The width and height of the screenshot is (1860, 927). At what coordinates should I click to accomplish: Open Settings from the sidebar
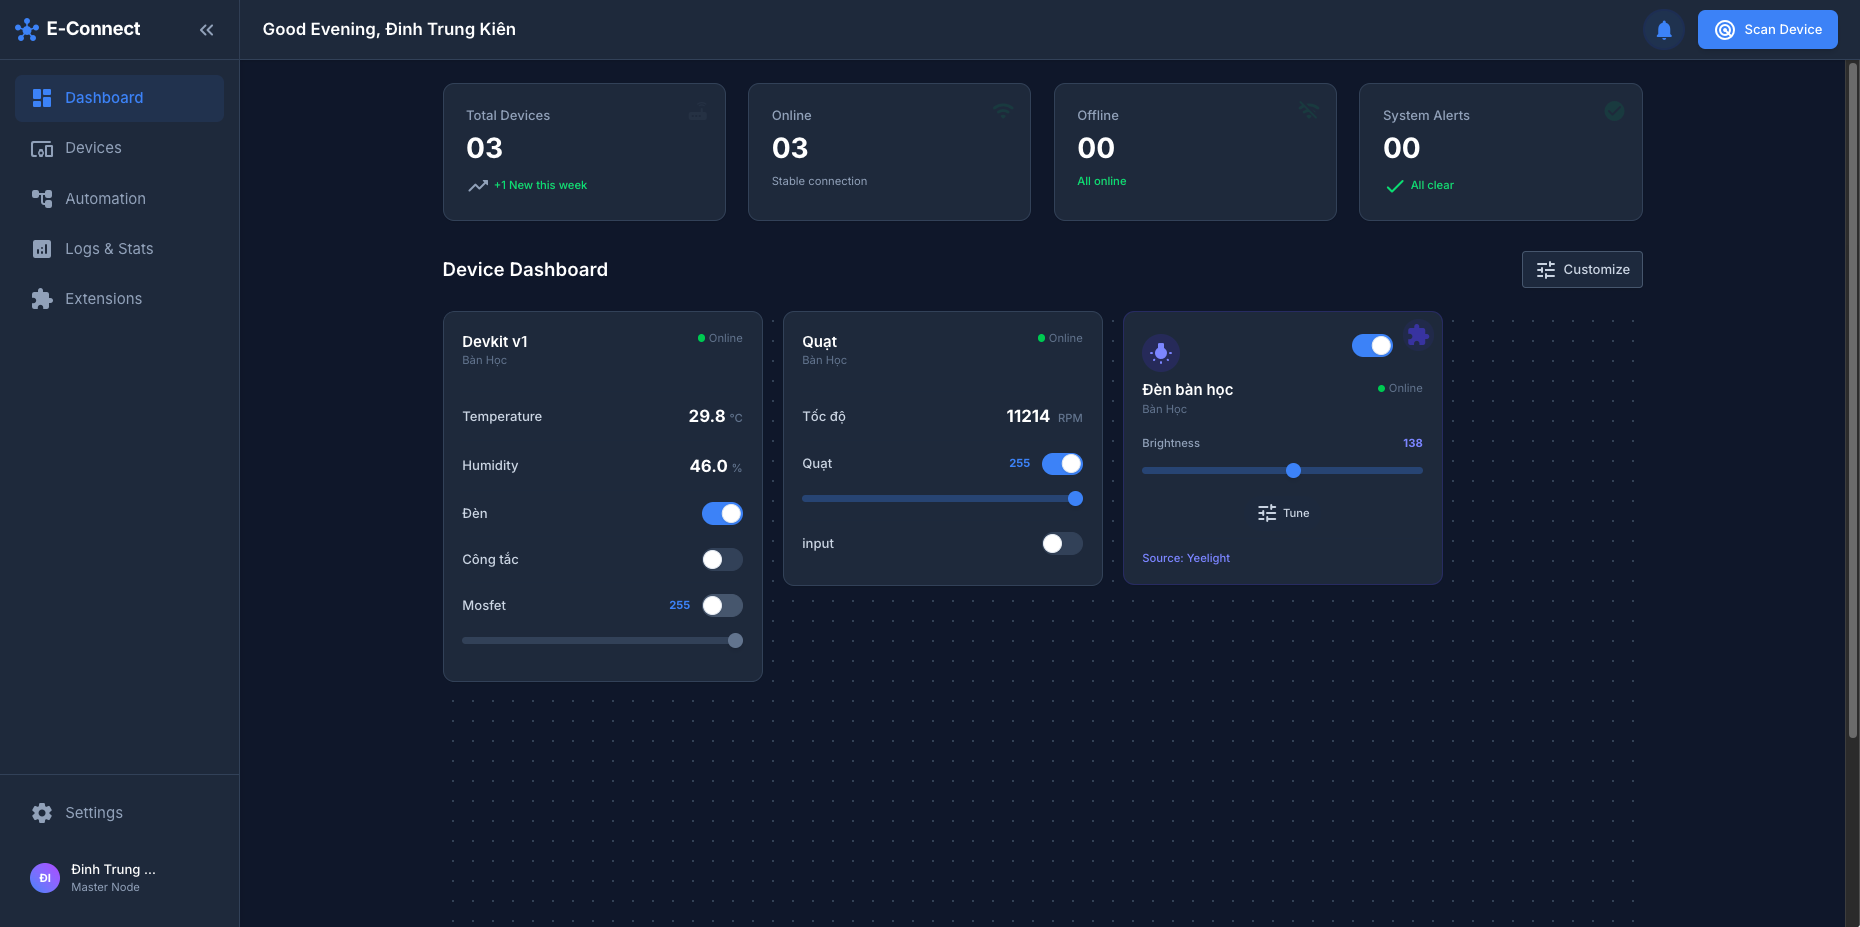[x=93, y=813]
